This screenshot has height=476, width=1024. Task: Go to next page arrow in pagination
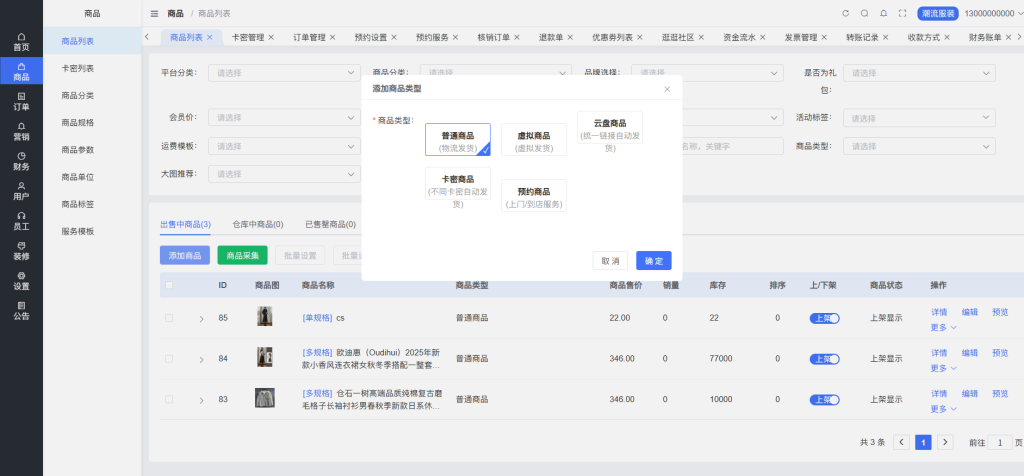[945, 442]
